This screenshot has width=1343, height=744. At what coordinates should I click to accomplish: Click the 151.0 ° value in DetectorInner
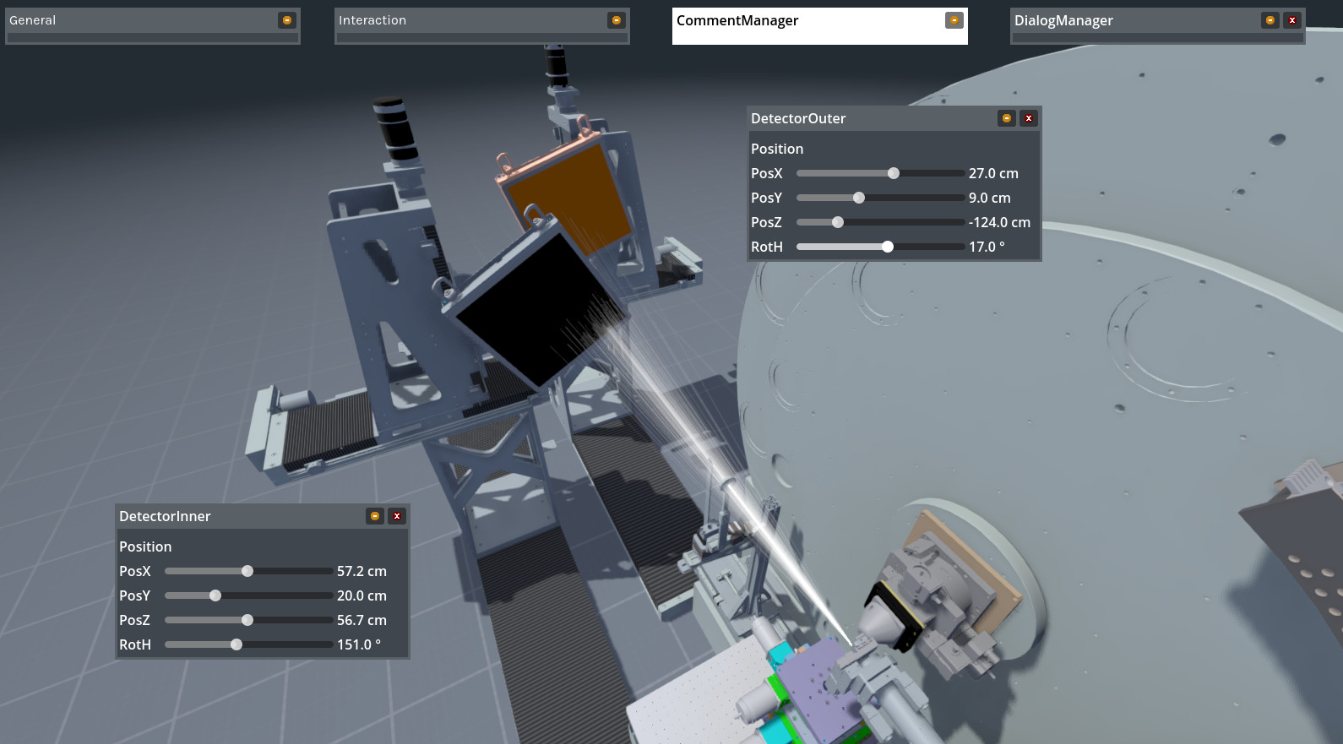point(359,645)
